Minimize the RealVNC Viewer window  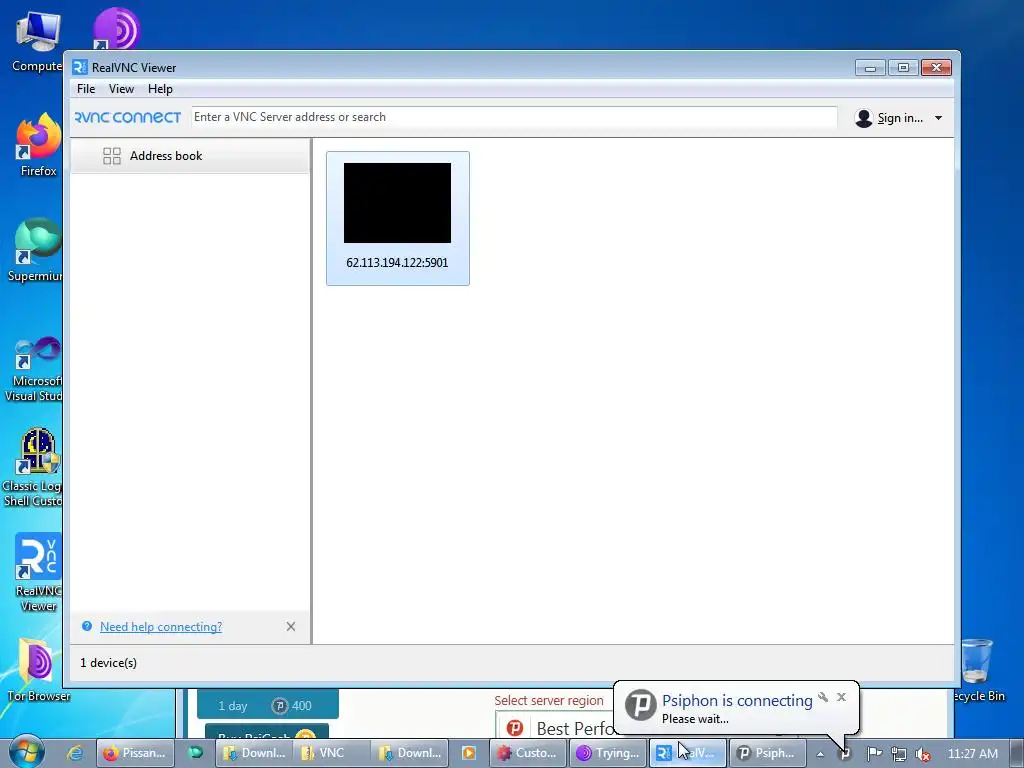(870, 68)
